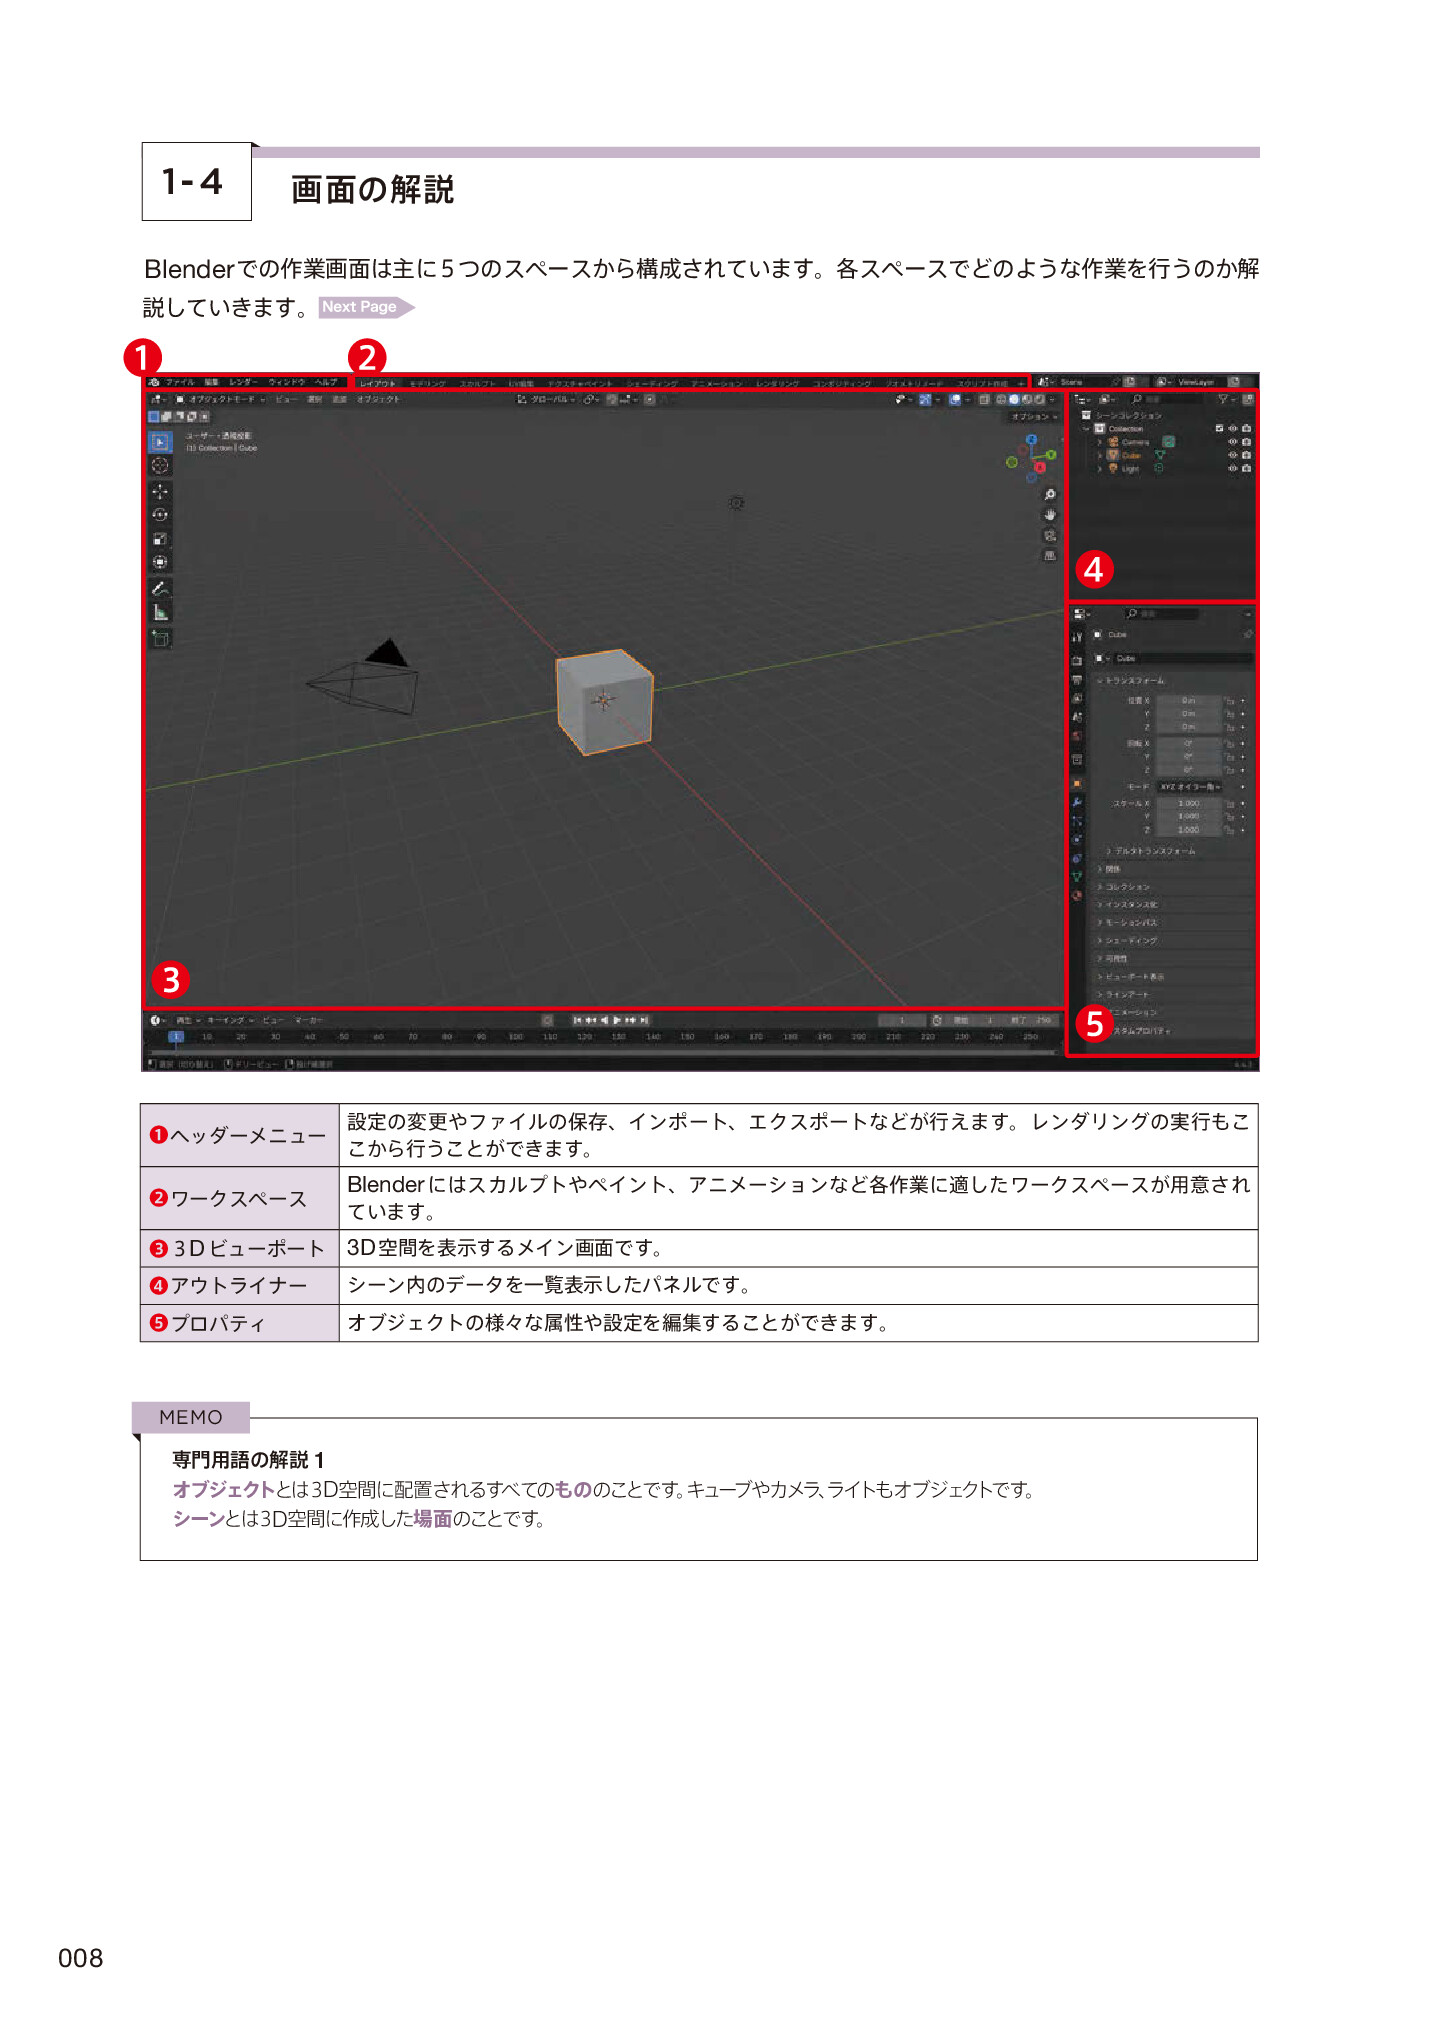Open the viewport options dropdown

click(1033, 417)
